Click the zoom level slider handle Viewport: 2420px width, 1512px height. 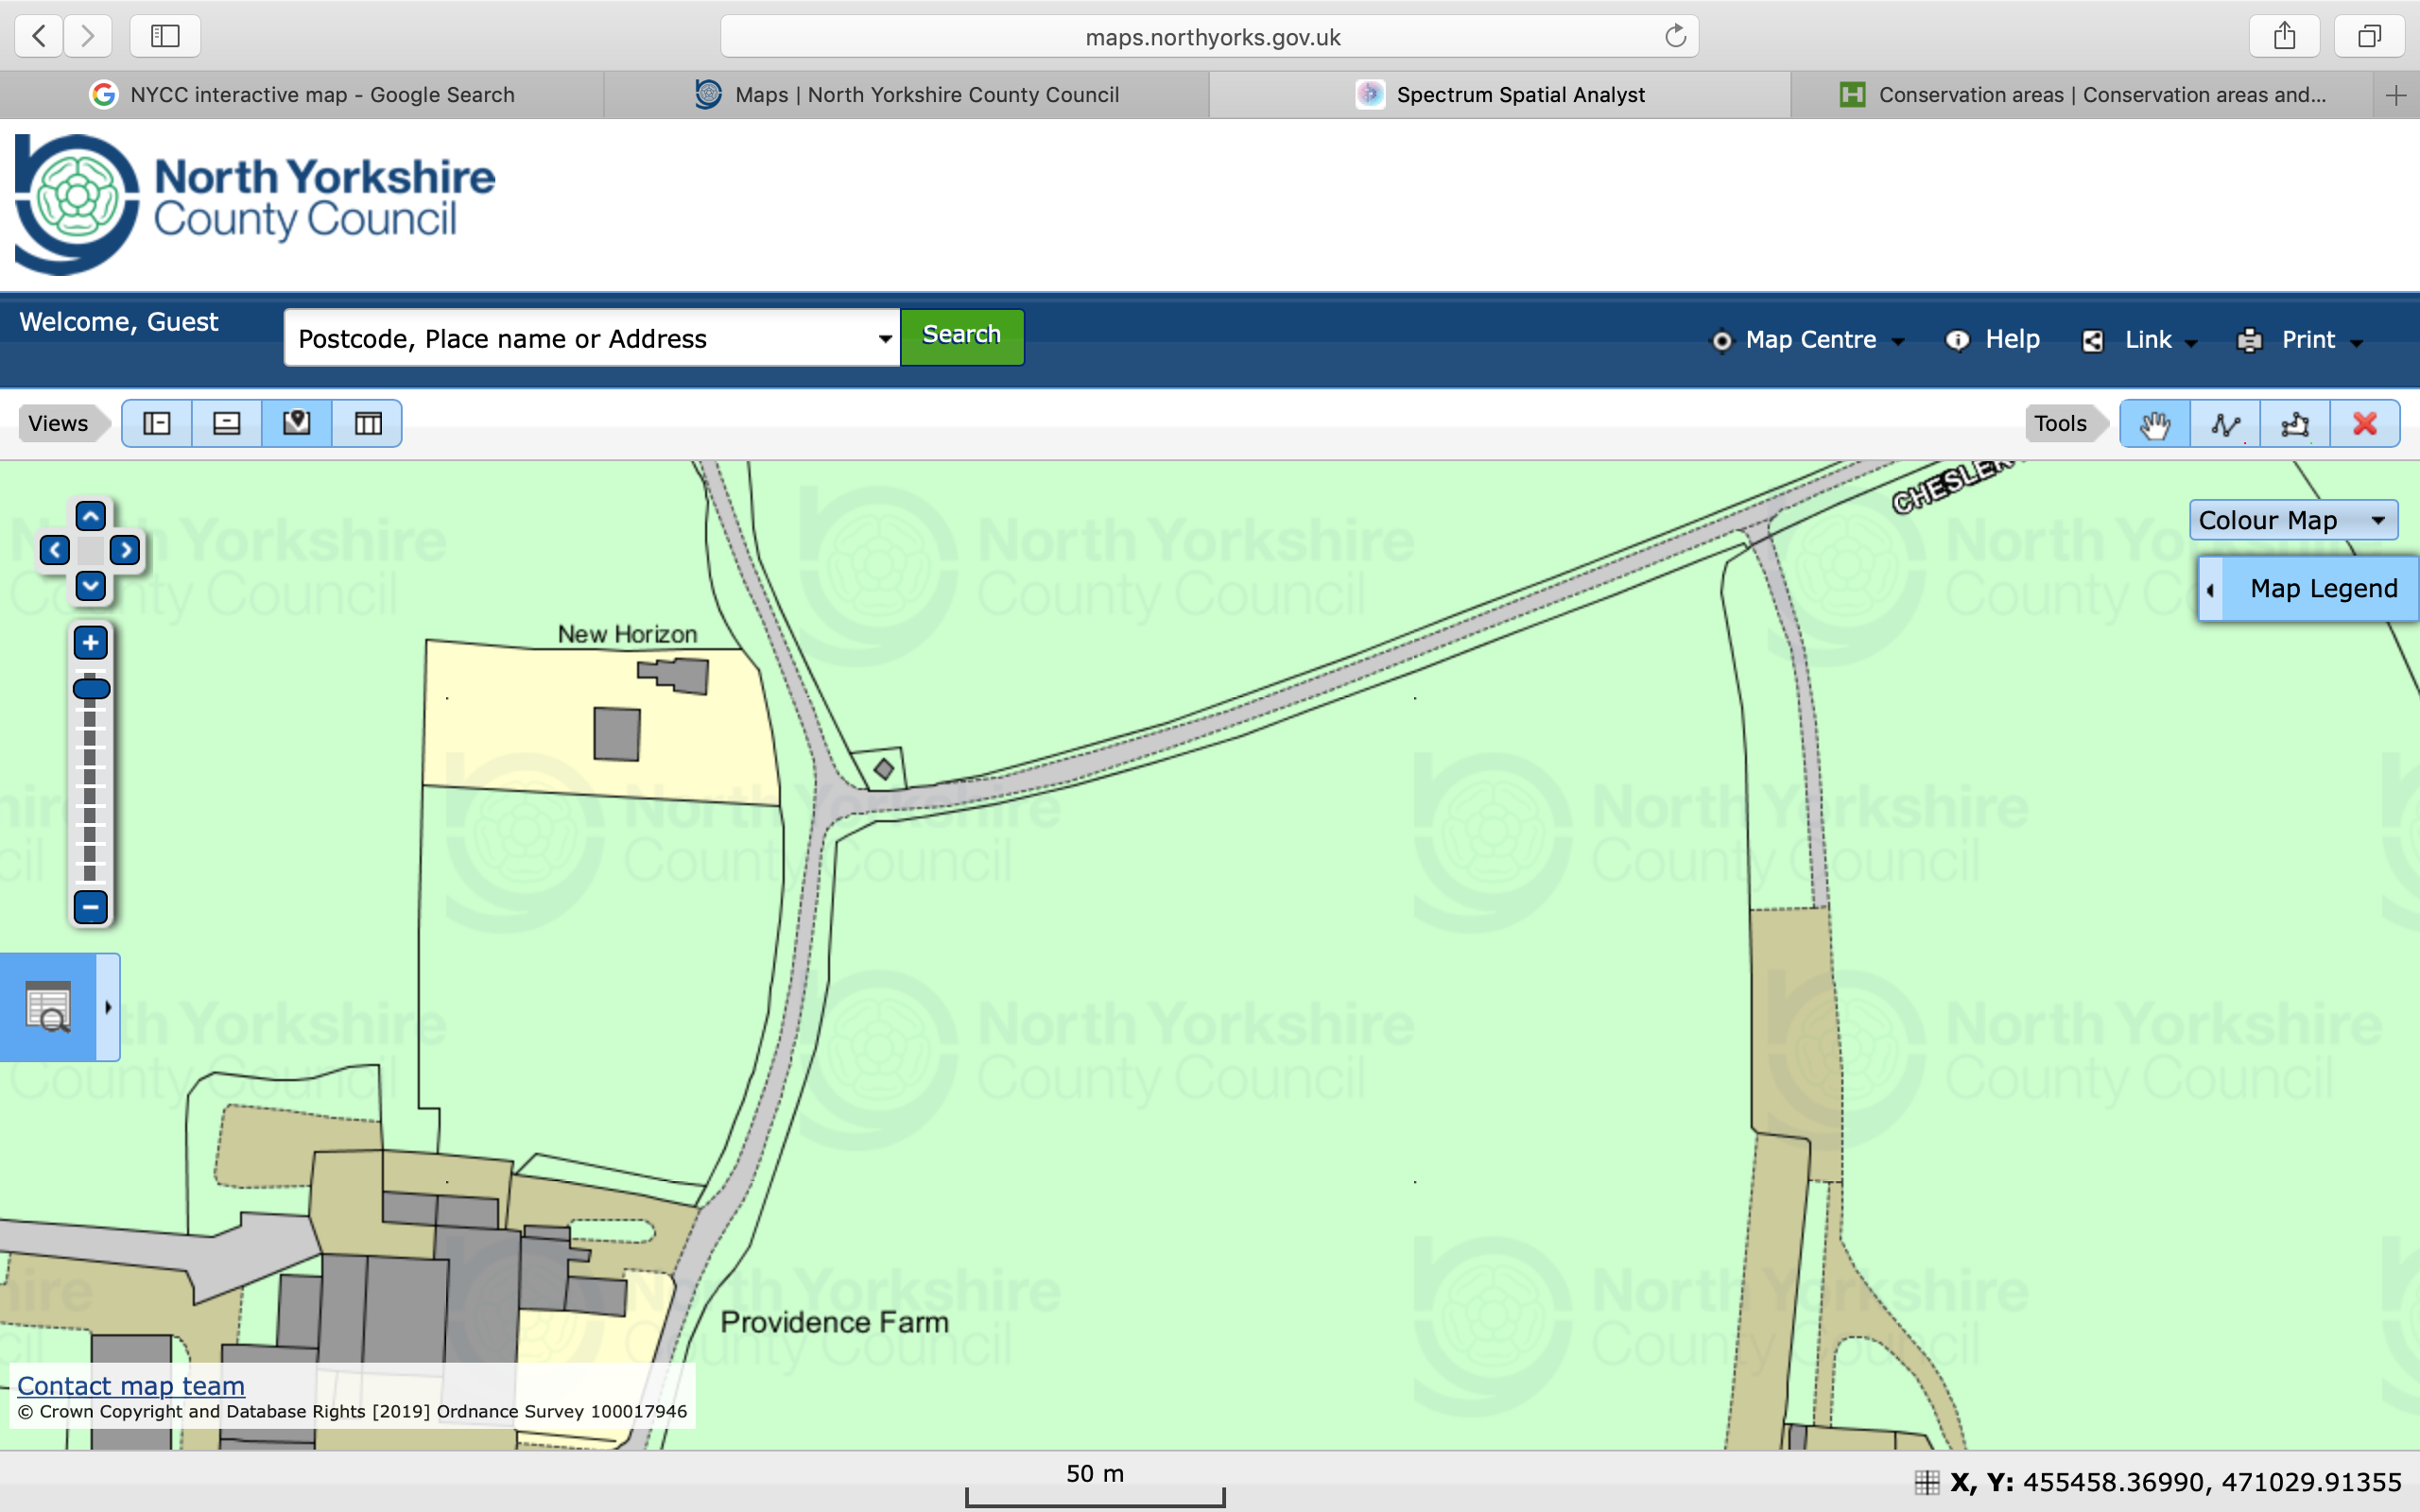pos(91,689)
